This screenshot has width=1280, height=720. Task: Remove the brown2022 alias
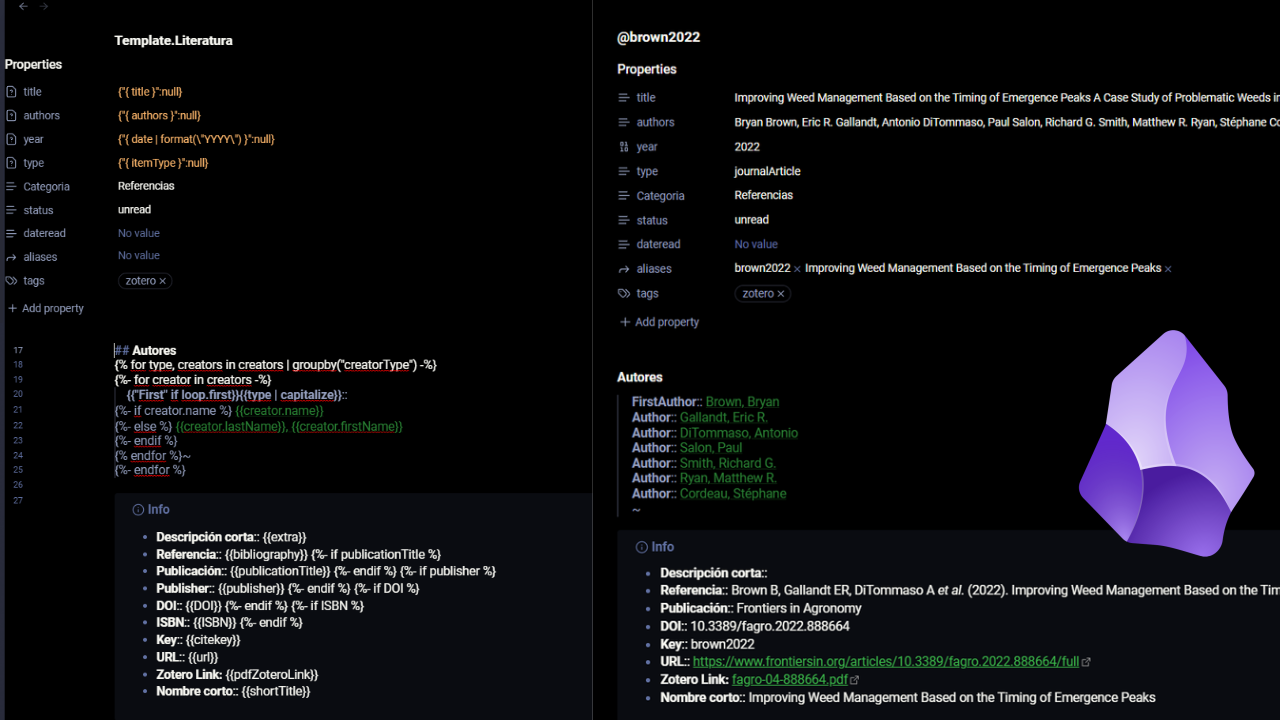(797, 269)
